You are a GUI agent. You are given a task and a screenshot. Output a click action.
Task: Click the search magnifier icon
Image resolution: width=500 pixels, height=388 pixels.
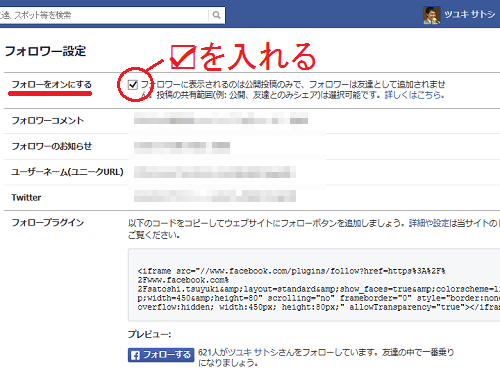click(x=217, y=15)
